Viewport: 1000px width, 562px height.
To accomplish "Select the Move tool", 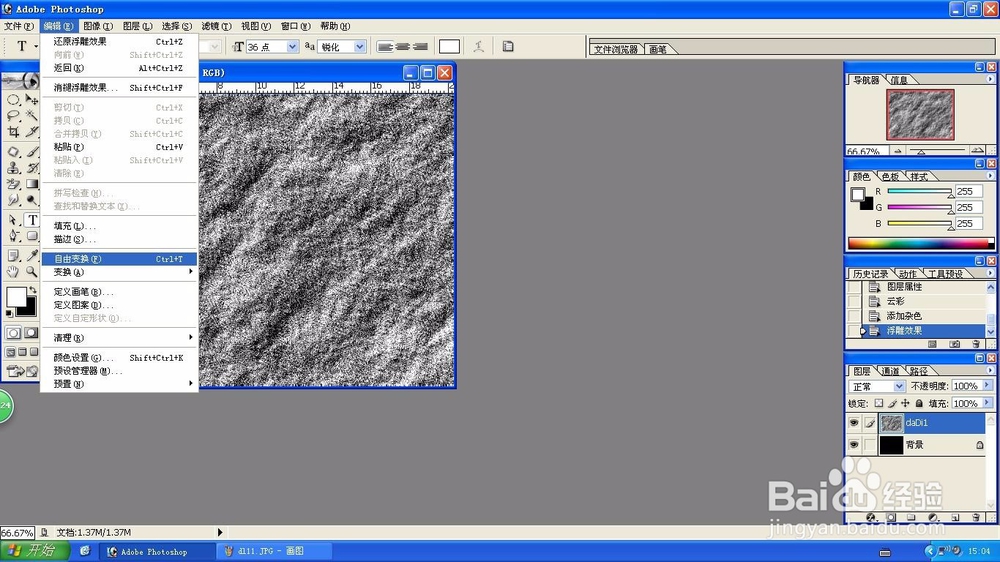I will [x=31, y=100].
